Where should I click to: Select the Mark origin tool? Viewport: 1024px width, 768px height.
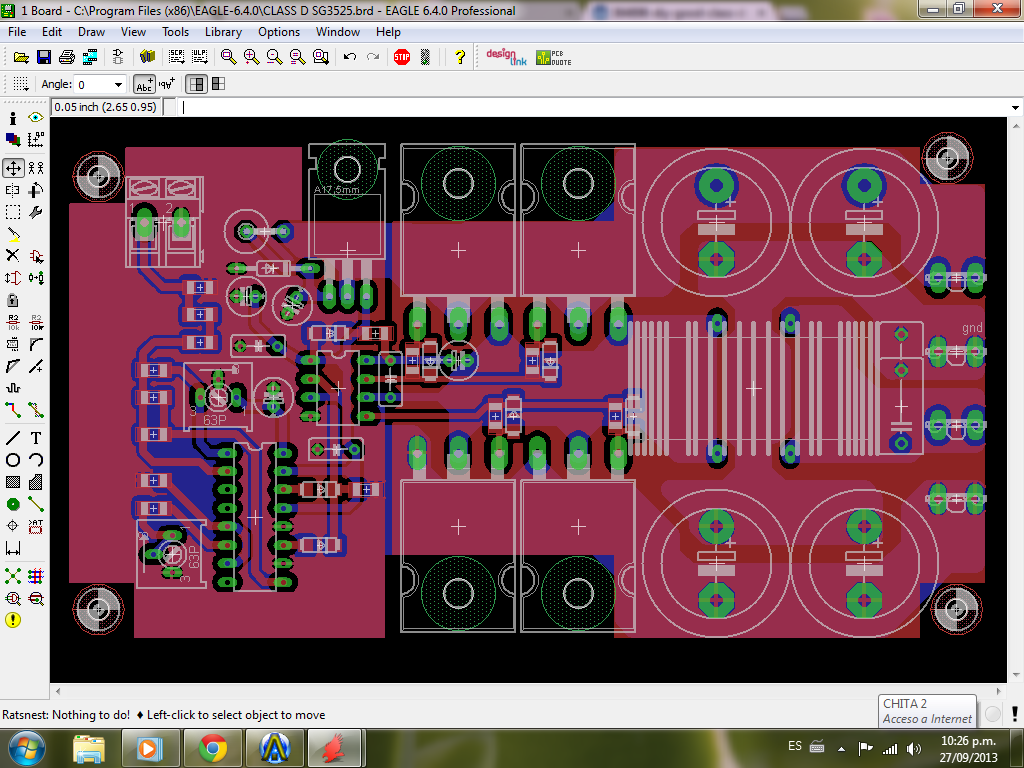pyautogui.click(x=36, y=139)
